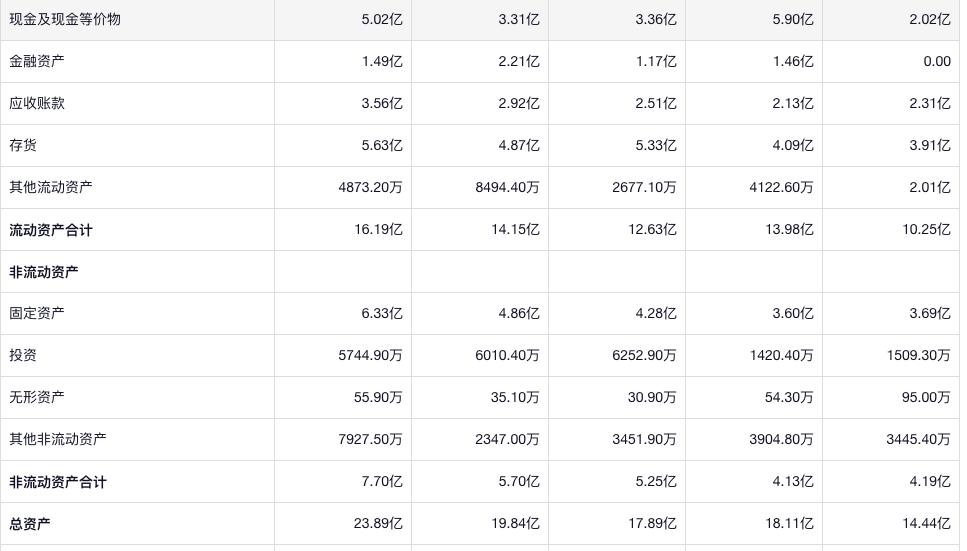Click the 总资产 row header
This screenshot has width=967, height=551.
point(30,524)
